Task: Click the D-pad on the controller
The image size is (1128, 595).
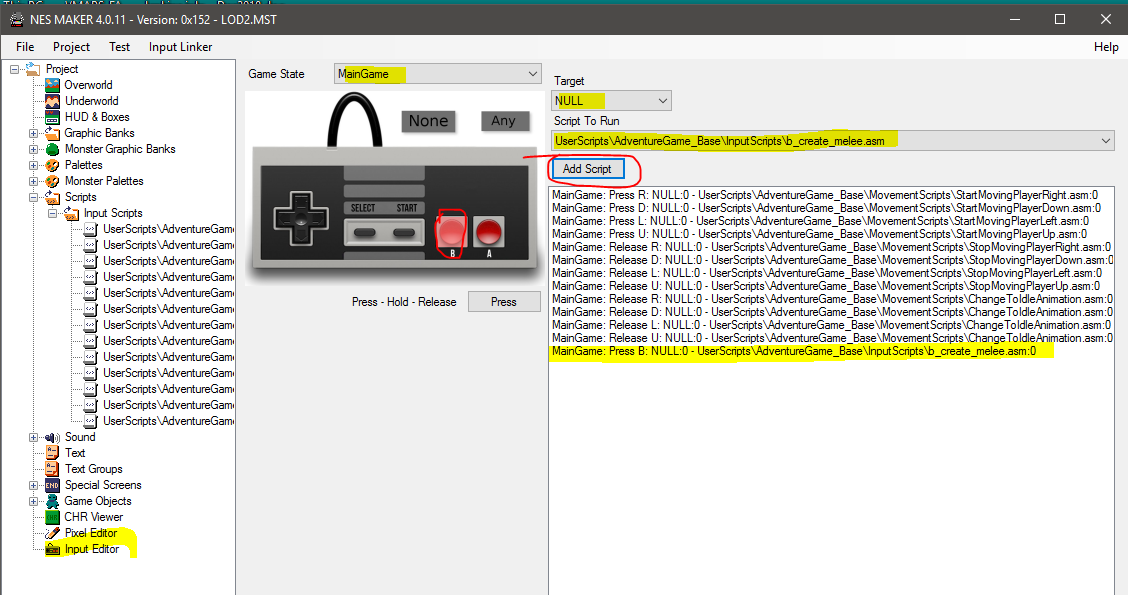Action: (301, 218)
